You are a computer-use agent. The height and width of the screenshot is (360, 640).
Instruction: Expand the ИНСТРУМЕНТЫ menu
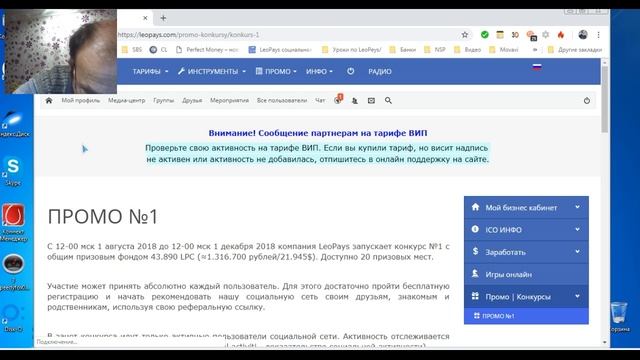[x=212, y=71]
